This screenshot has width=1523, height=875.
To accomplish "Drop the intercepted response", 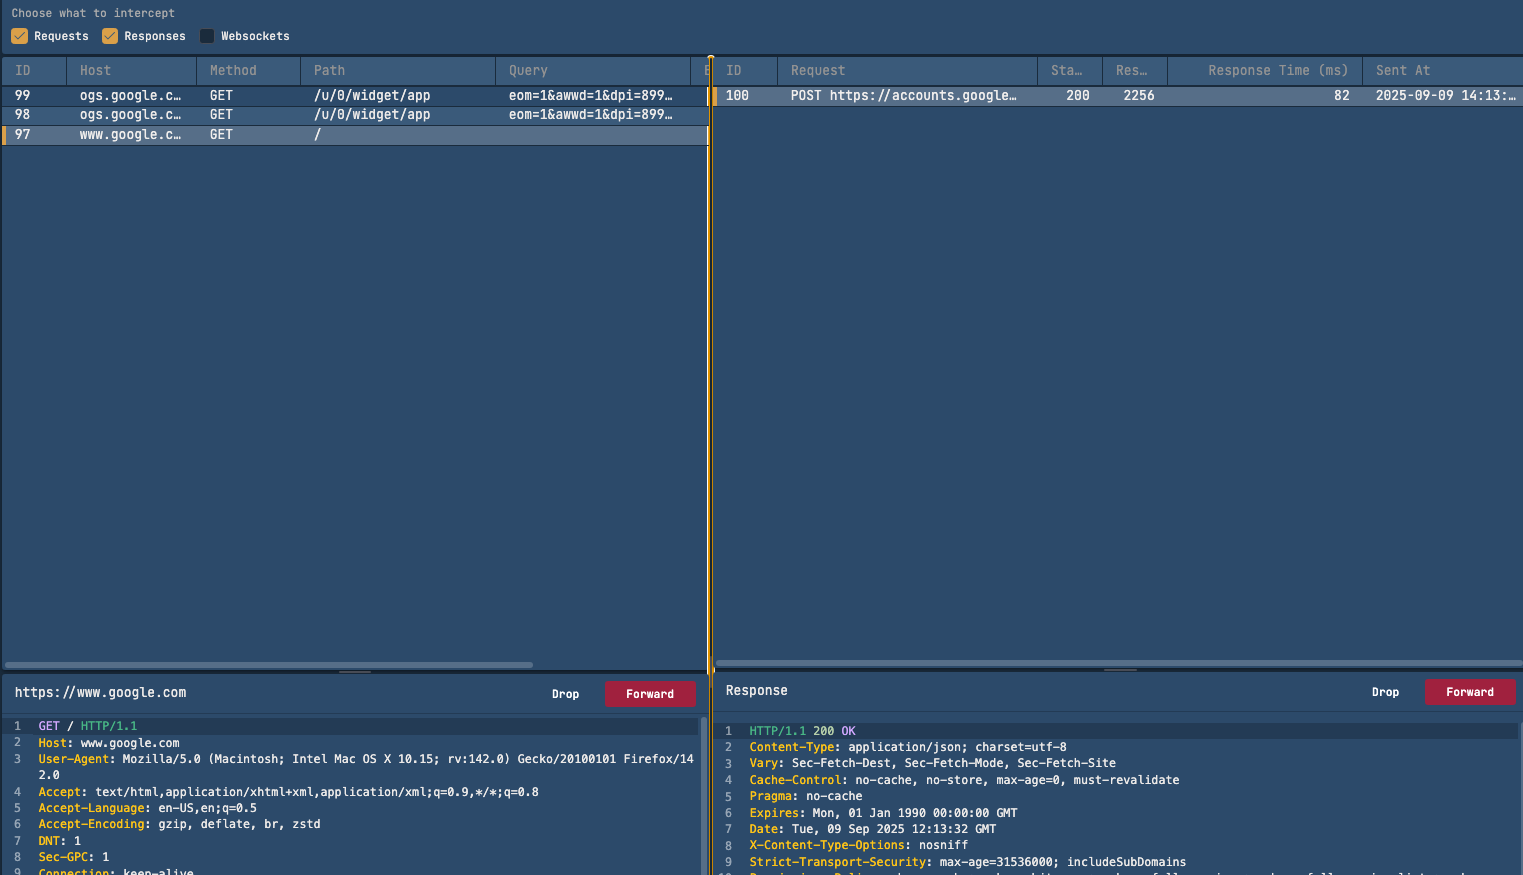I will click(x=1385, y=692).
